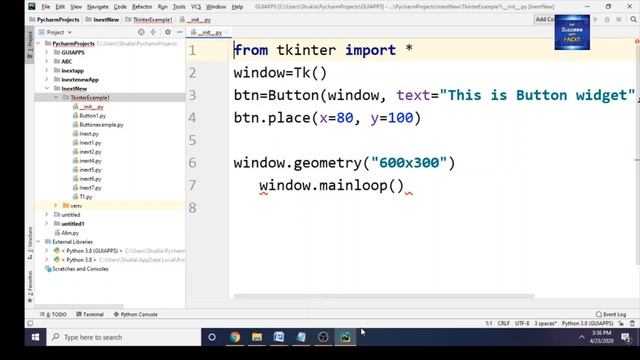
Task: Click CRLF line separator in status bar
Action: 503,323
